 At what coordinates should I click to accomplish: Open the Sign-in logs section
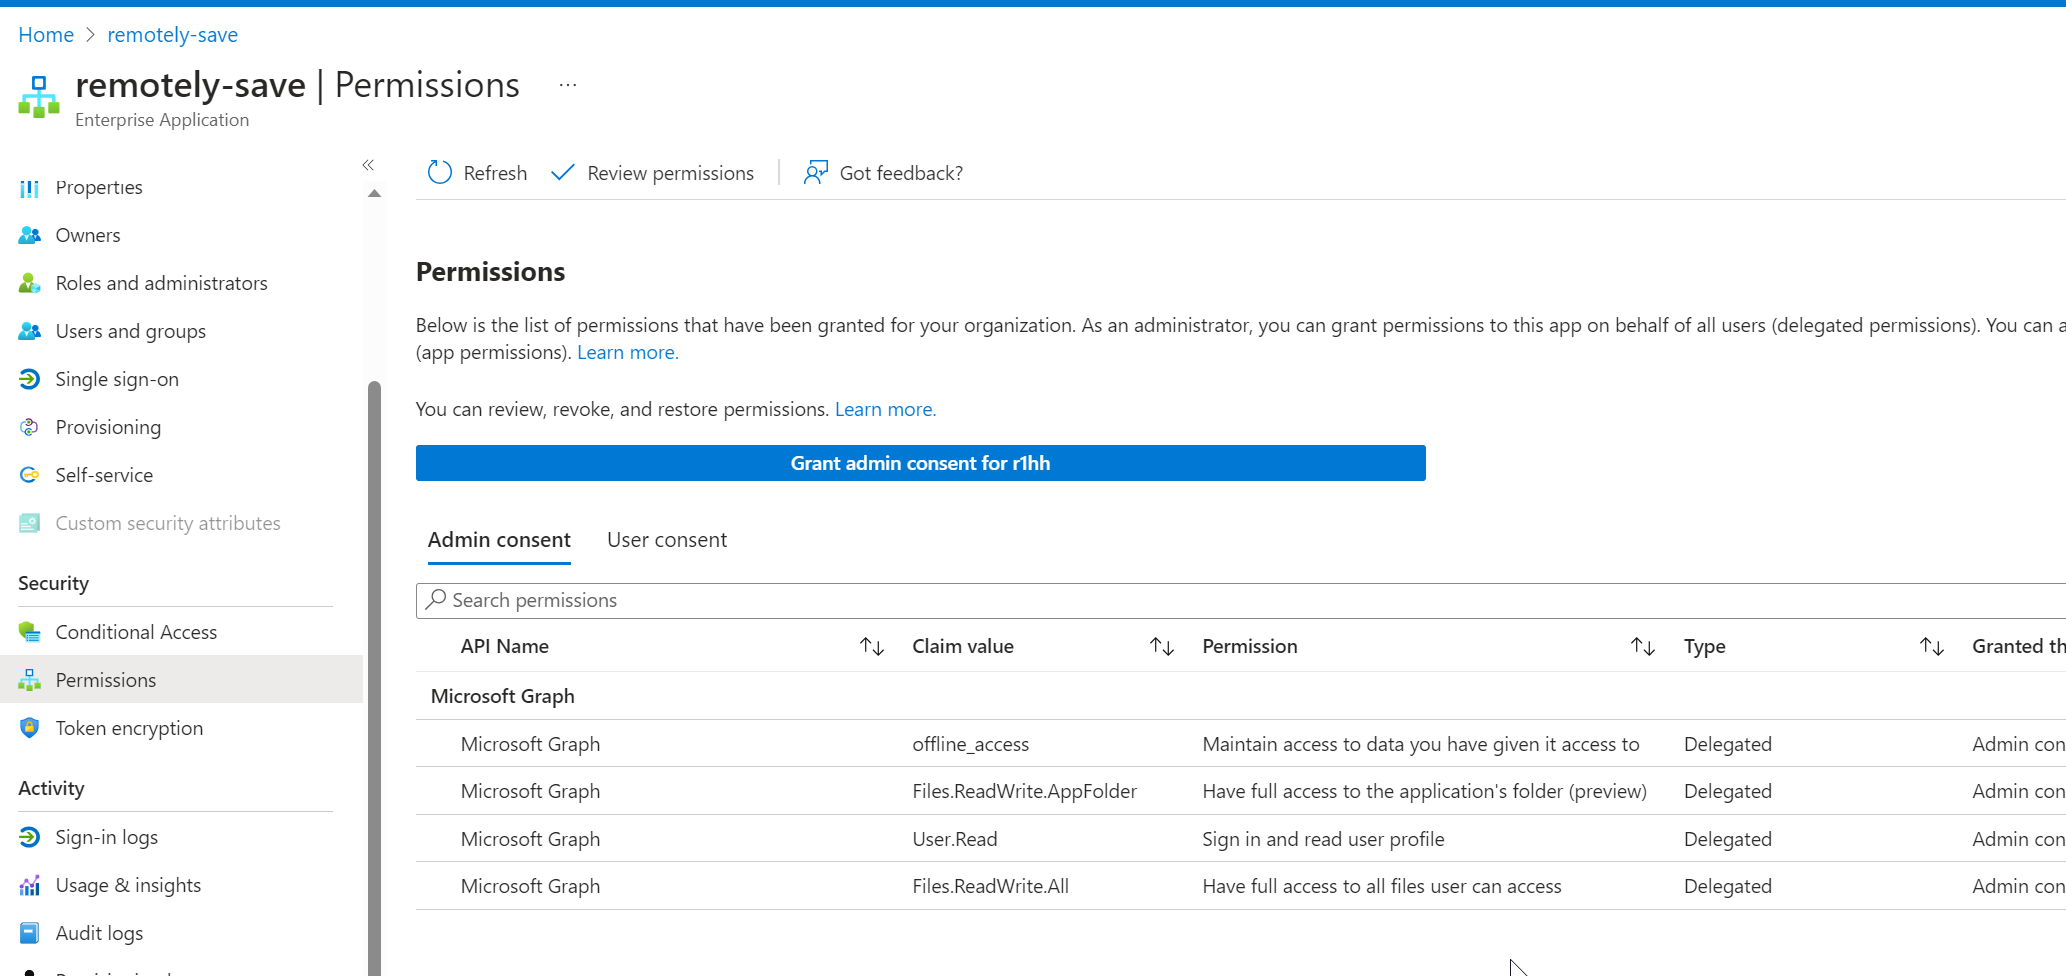point(108,836)
